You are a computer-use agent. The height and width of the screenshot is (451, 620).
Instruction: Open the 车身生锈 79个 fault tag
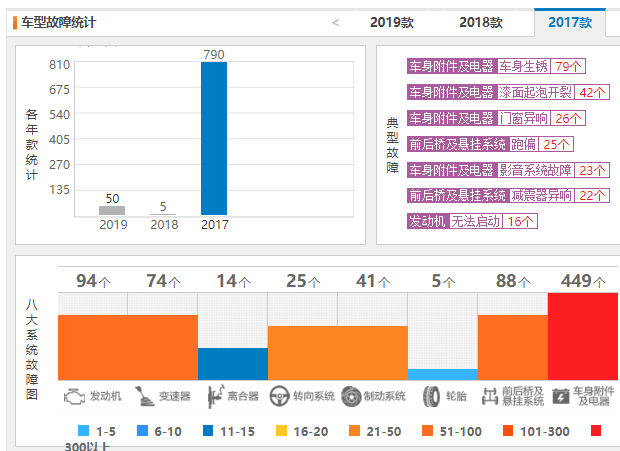click(x=496, y=66)
